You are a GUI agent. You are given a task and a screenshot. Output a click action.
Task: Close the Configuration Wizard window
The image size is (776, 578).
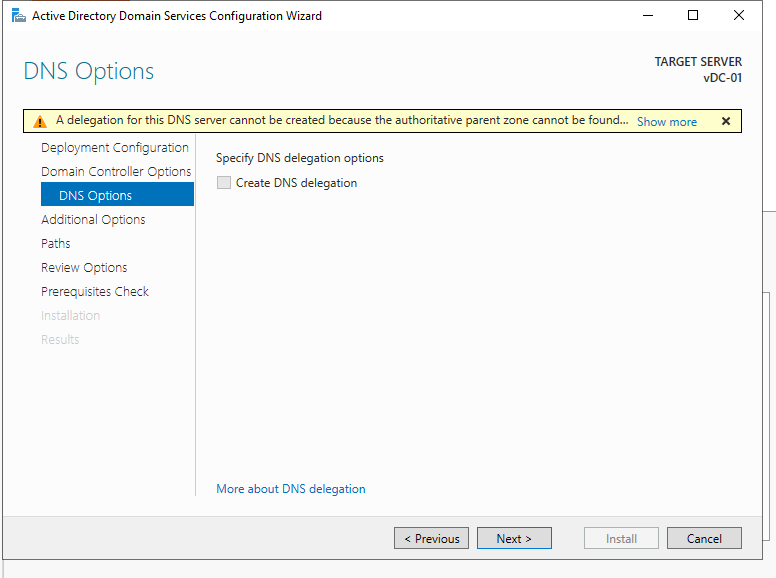[738, 15]
